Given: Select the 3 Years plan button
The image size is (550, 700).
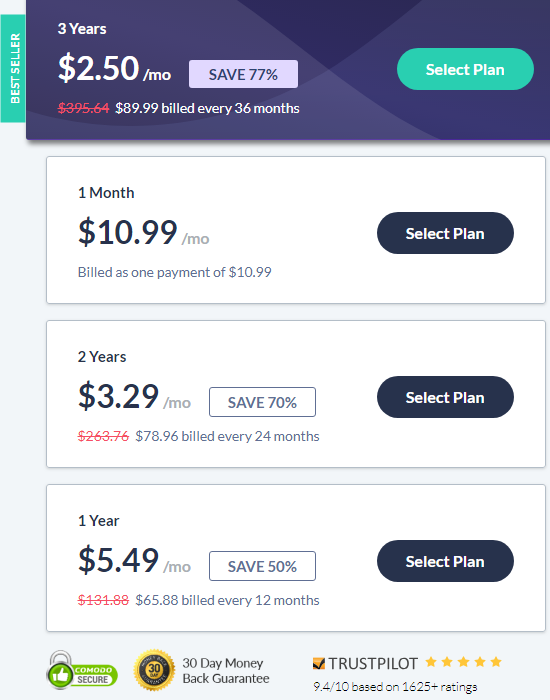Looking at the screenshot, I should point(465,69).
